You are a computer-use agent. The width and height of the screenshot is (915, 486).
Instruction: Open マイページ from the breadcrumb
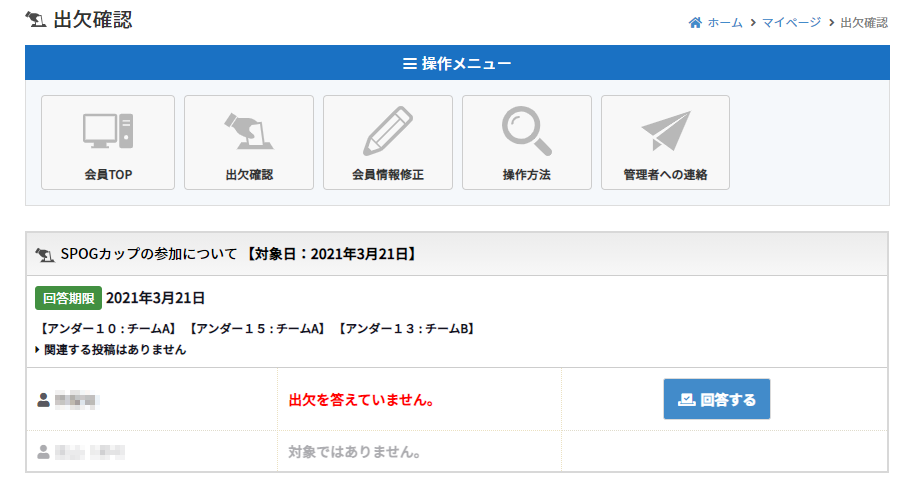coord(791,23)
